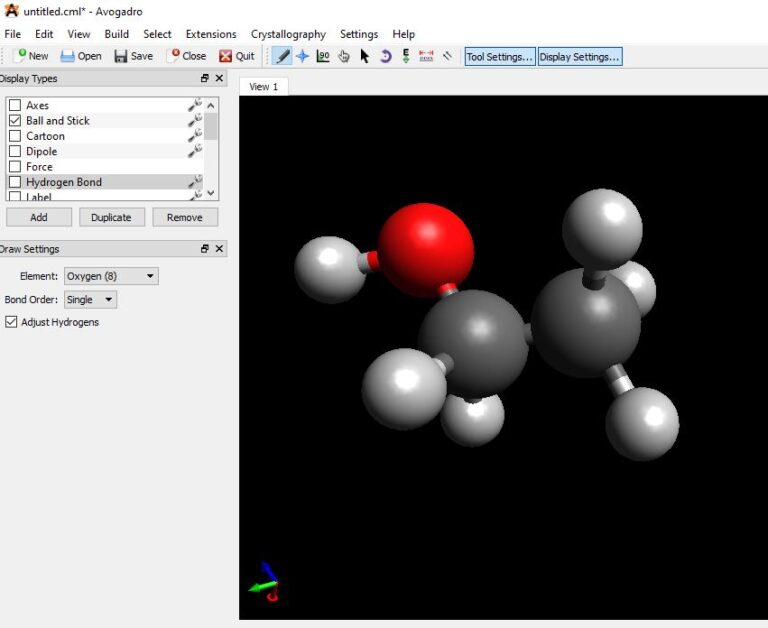Select the Draw pencil tool
This screenshot has height=628, width=768.
point(283,57)
